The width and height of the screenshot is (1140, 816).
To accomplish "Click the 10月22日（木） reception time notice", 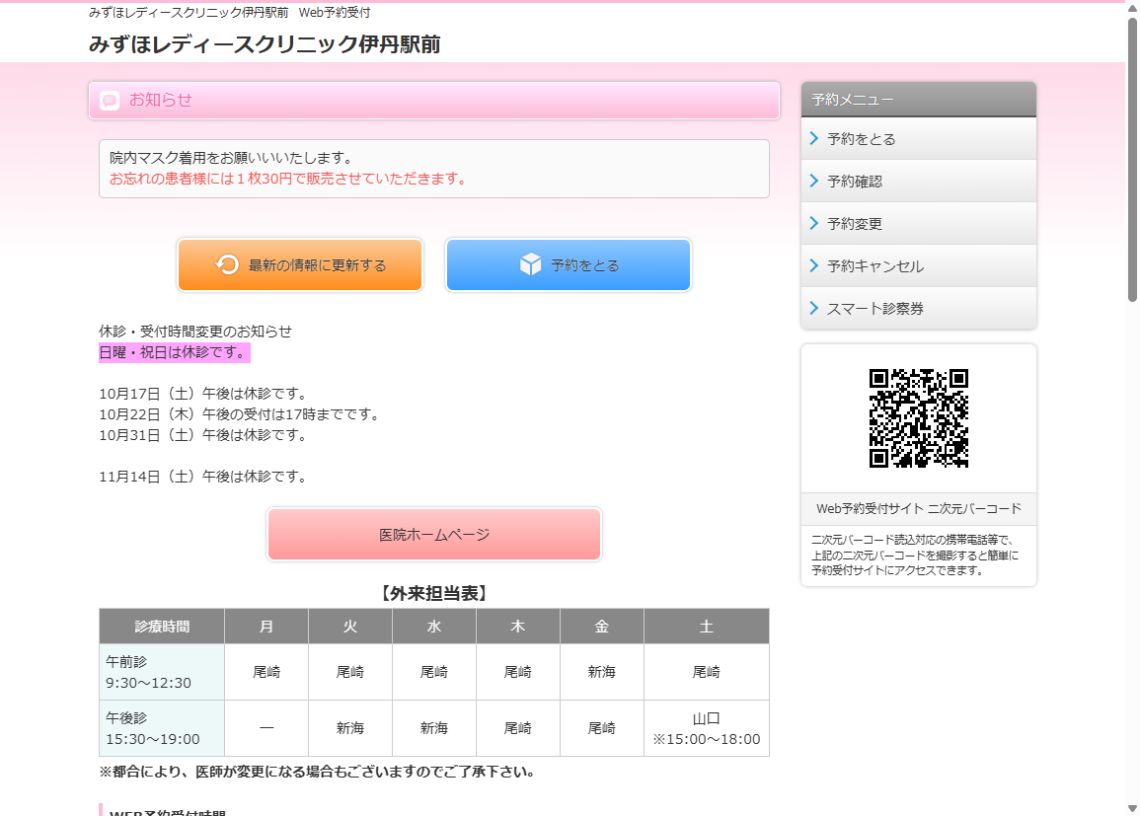I will 239,415.
